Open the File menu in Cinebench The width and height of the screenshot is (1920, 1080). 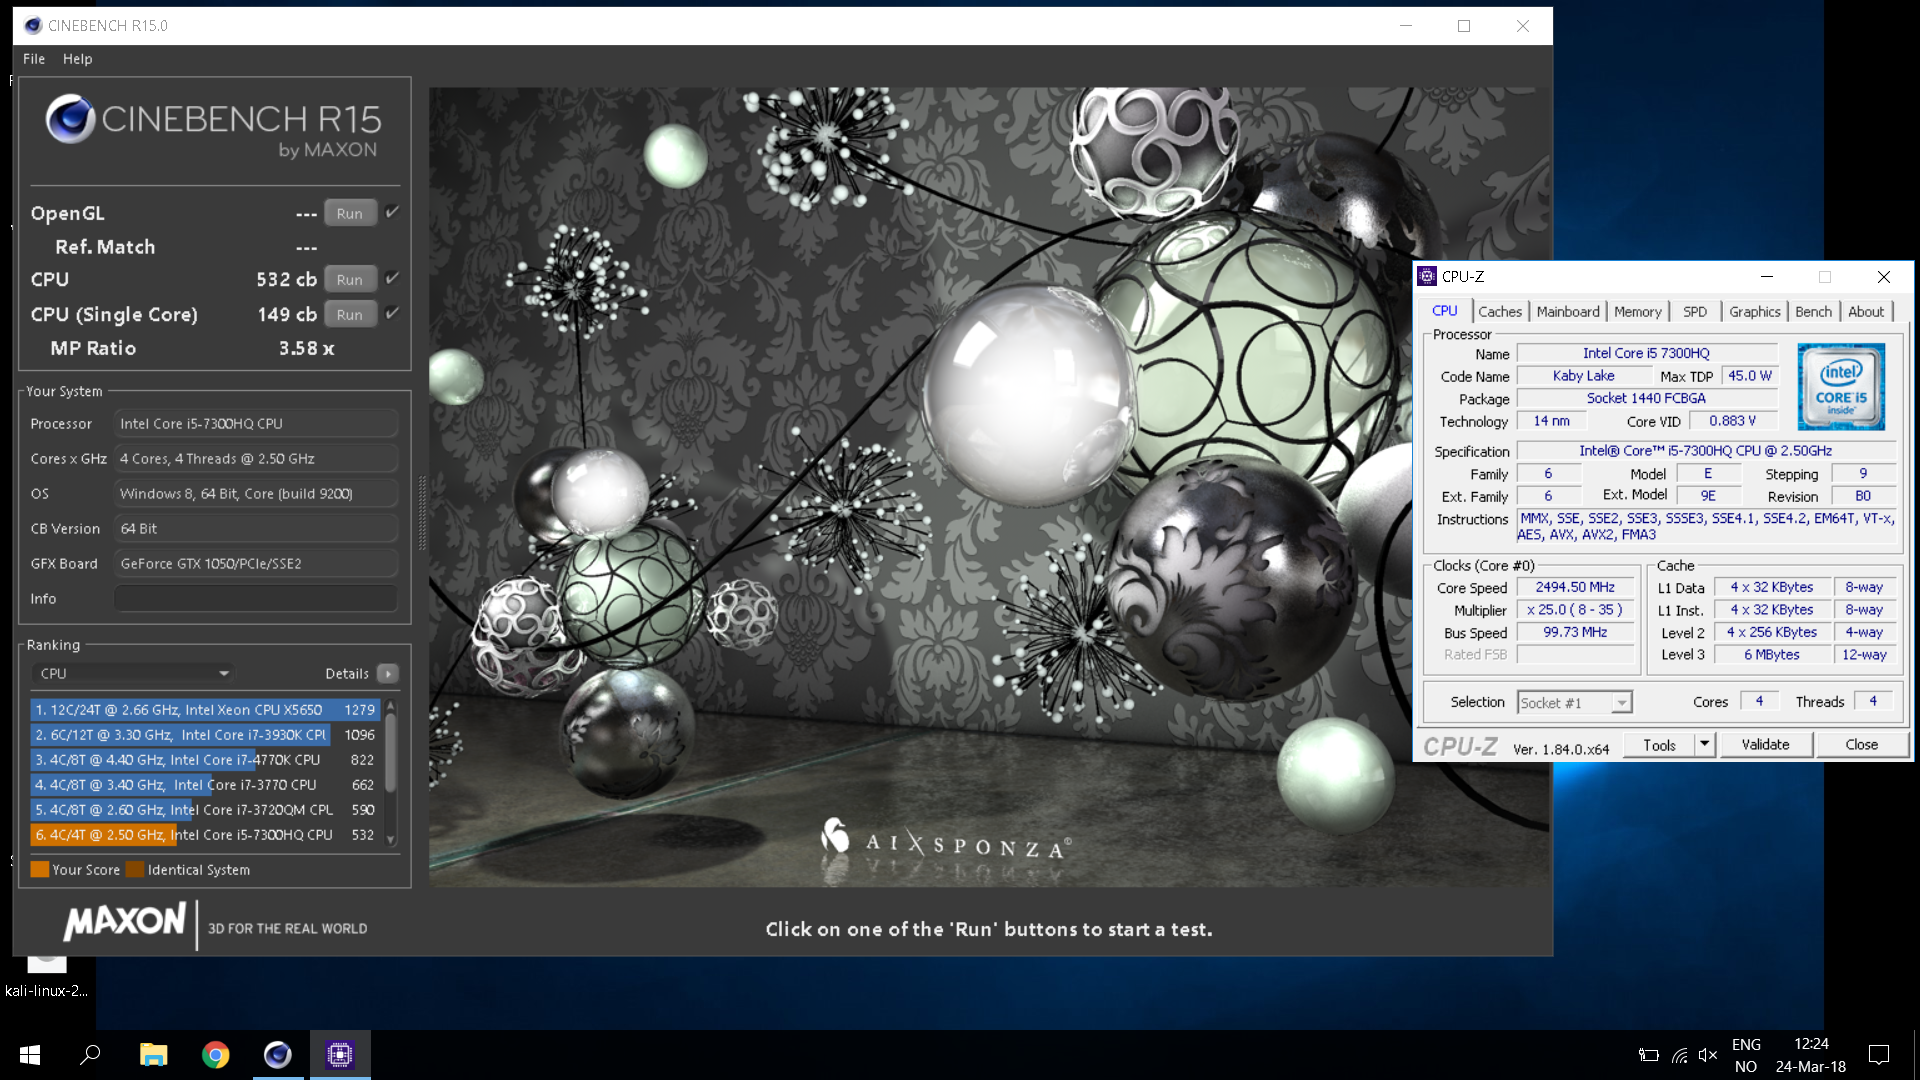[x=34, y=59]
